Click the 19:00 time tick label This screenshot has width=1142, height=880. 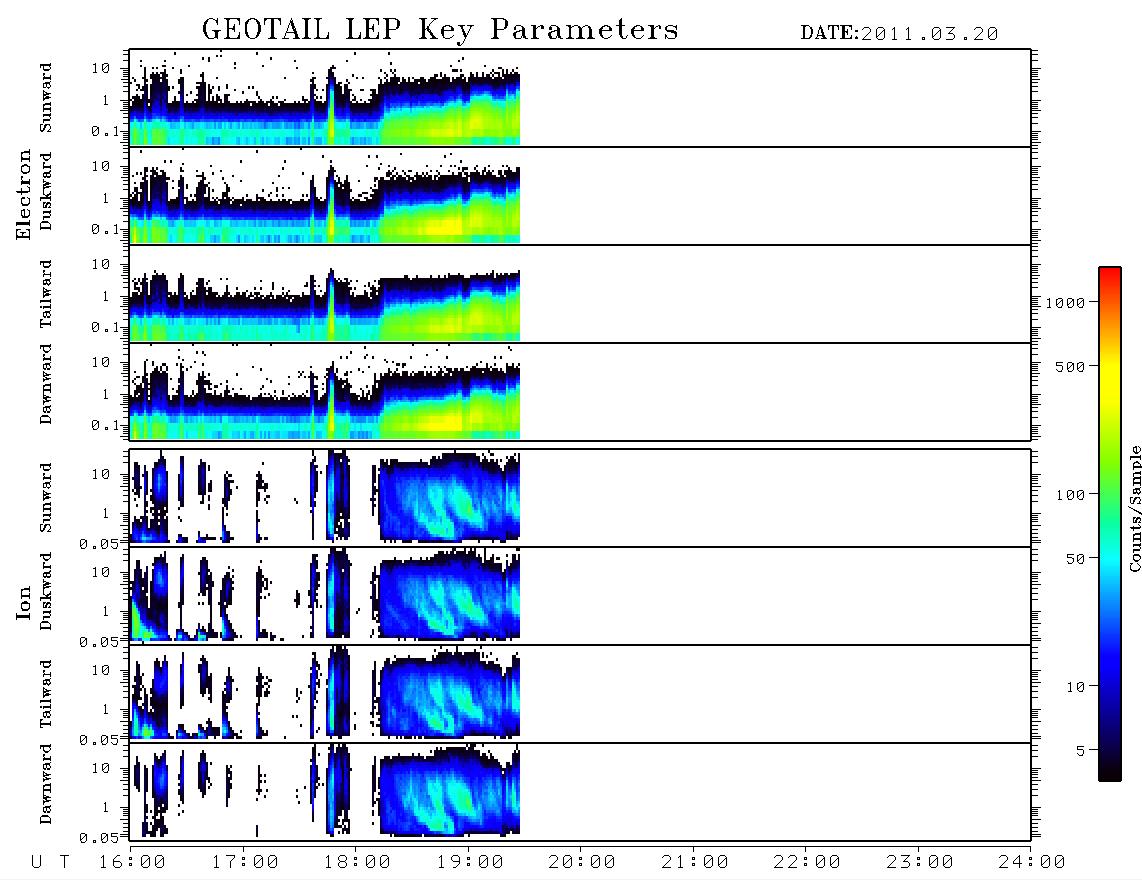point(470,863)
